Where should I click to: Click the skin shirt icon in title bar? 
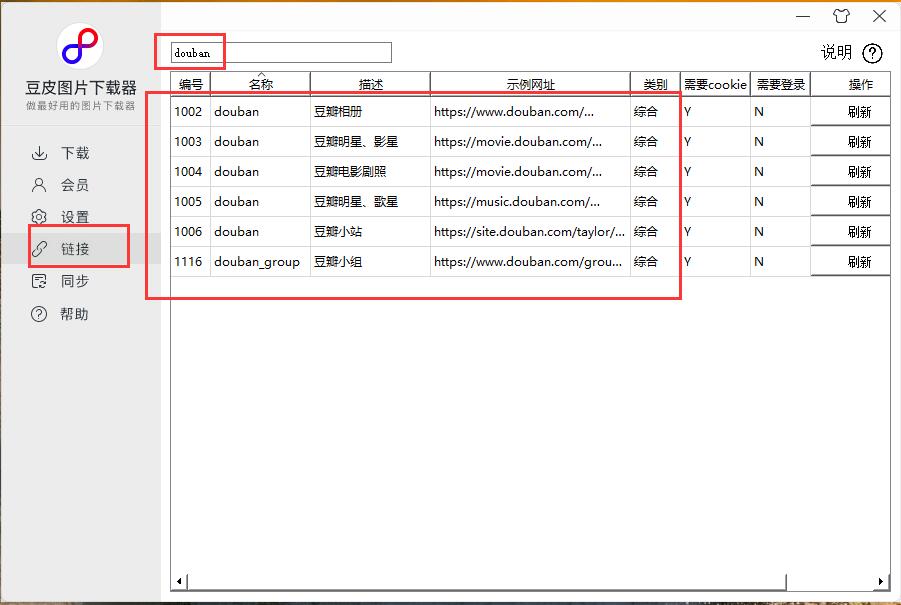point(841,16)
